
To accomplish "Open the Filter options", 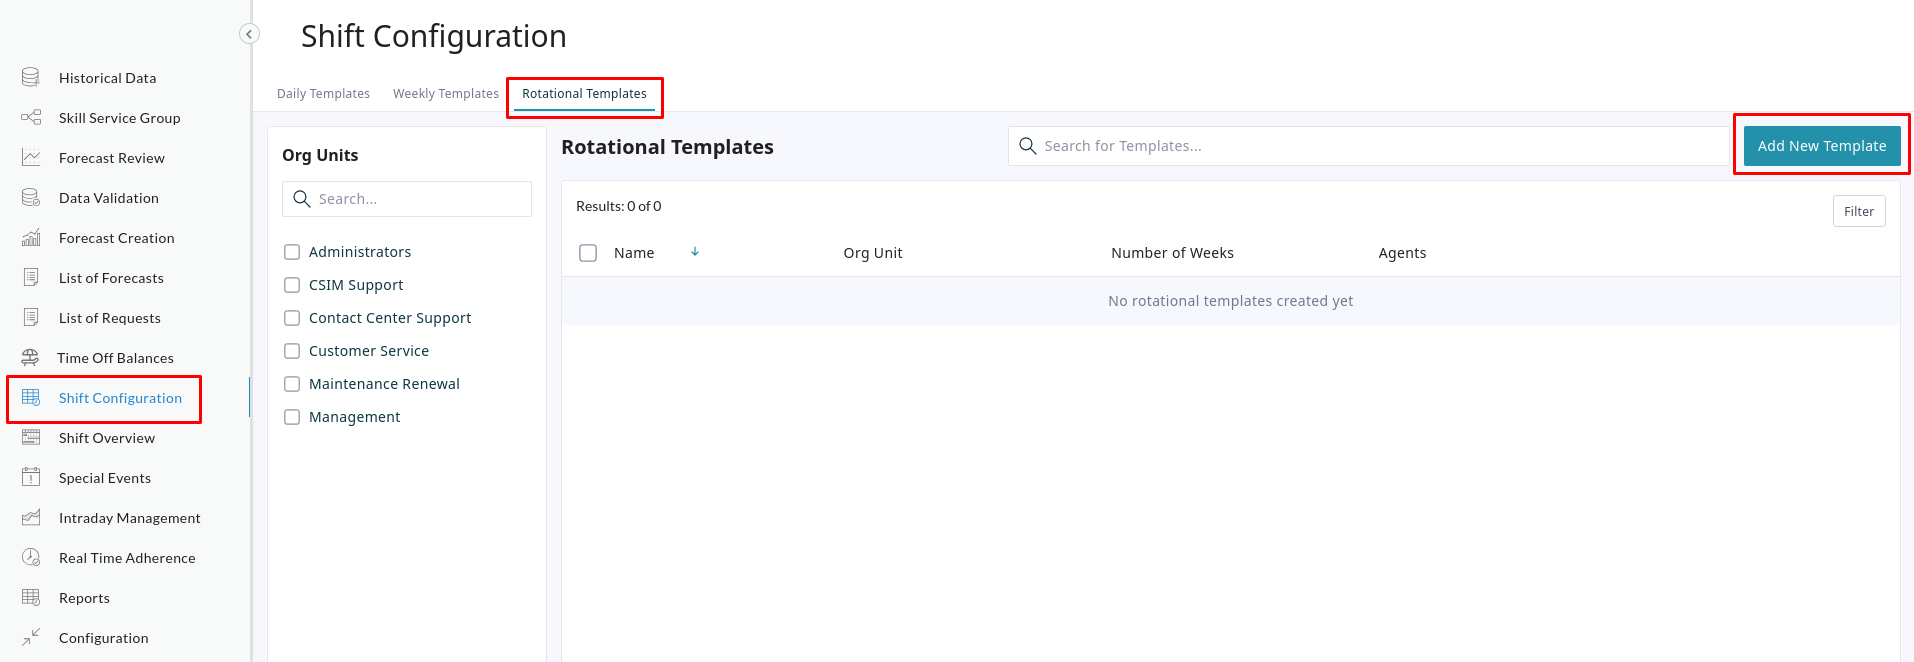I will click(1858, 211).
